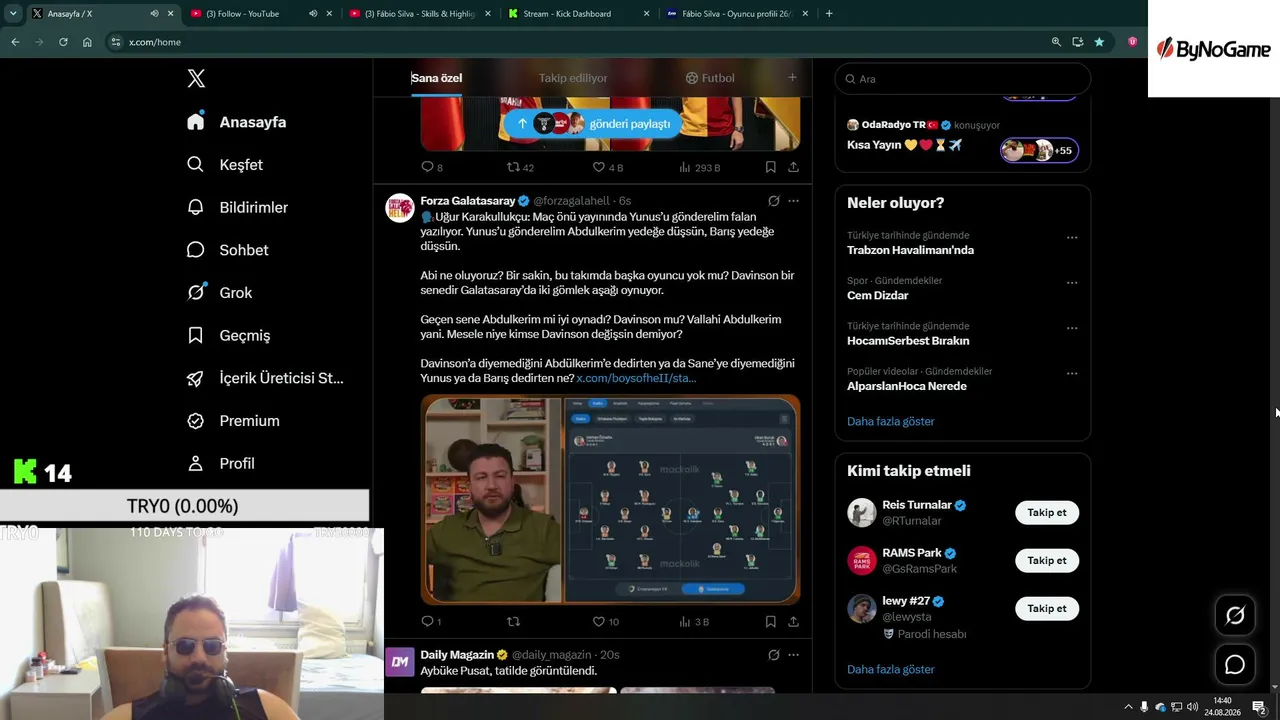Image resolution: width=1280 pixels, height=720 pixels.
Task: Ask Grok about Forza Galatasaray post
Action: pyautogui.click(x=773, y=201)
